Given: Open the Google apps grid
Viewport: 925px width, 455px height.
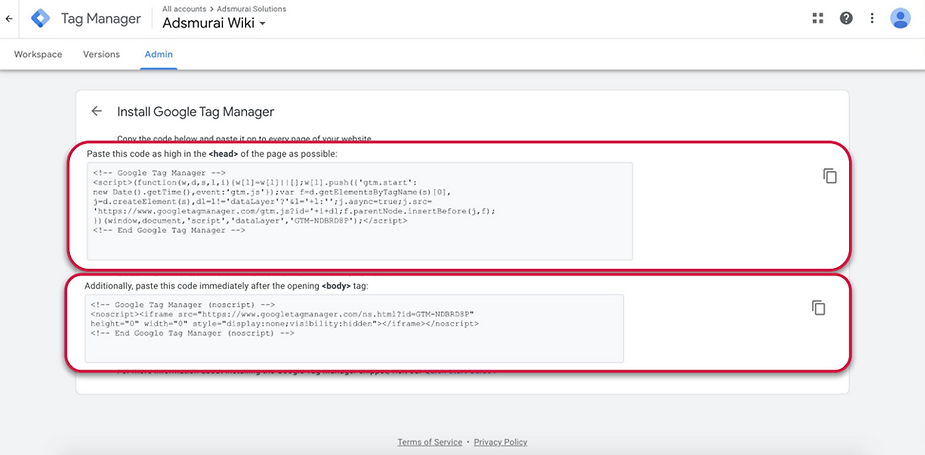Looking at the screenshot, I should click(818, 18).
